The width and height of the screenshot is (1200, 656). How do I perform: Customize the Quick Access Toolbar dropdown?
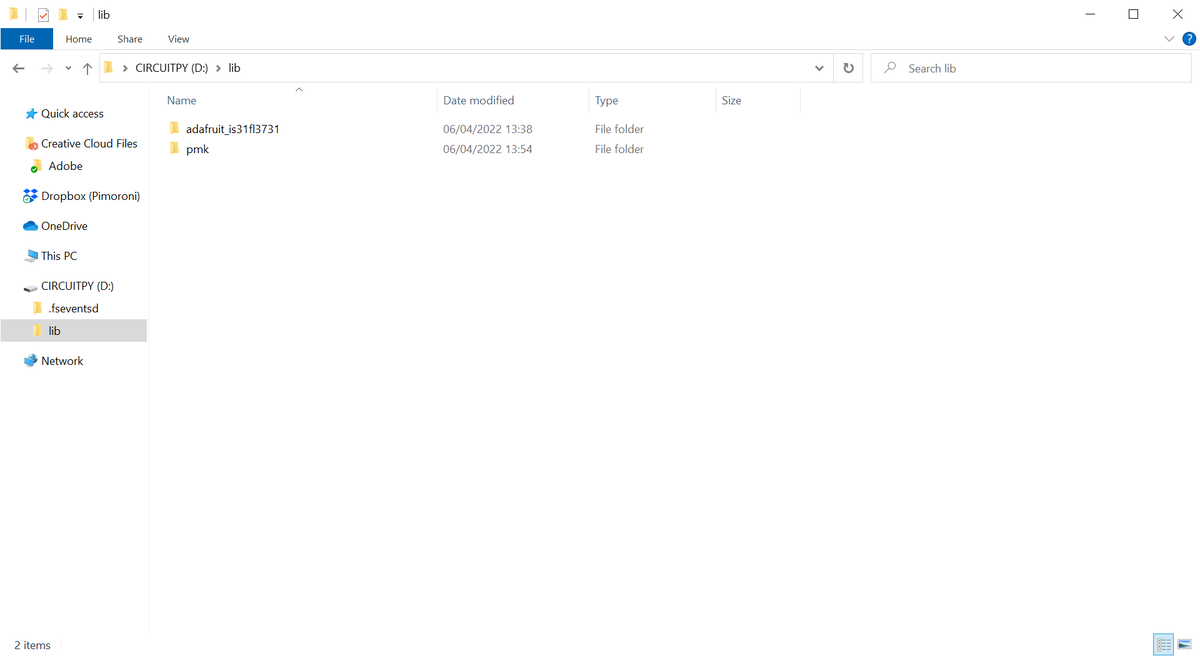(80, 16)
